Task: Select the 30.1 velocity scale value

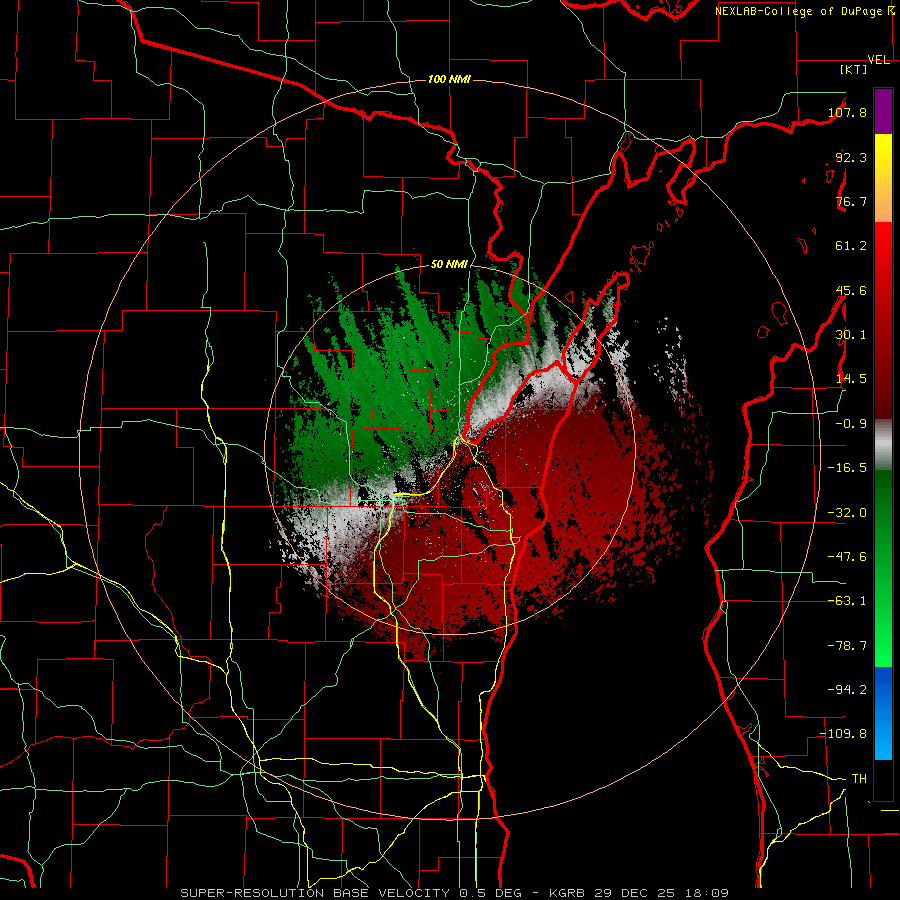Action: click(x=851, y=335)
